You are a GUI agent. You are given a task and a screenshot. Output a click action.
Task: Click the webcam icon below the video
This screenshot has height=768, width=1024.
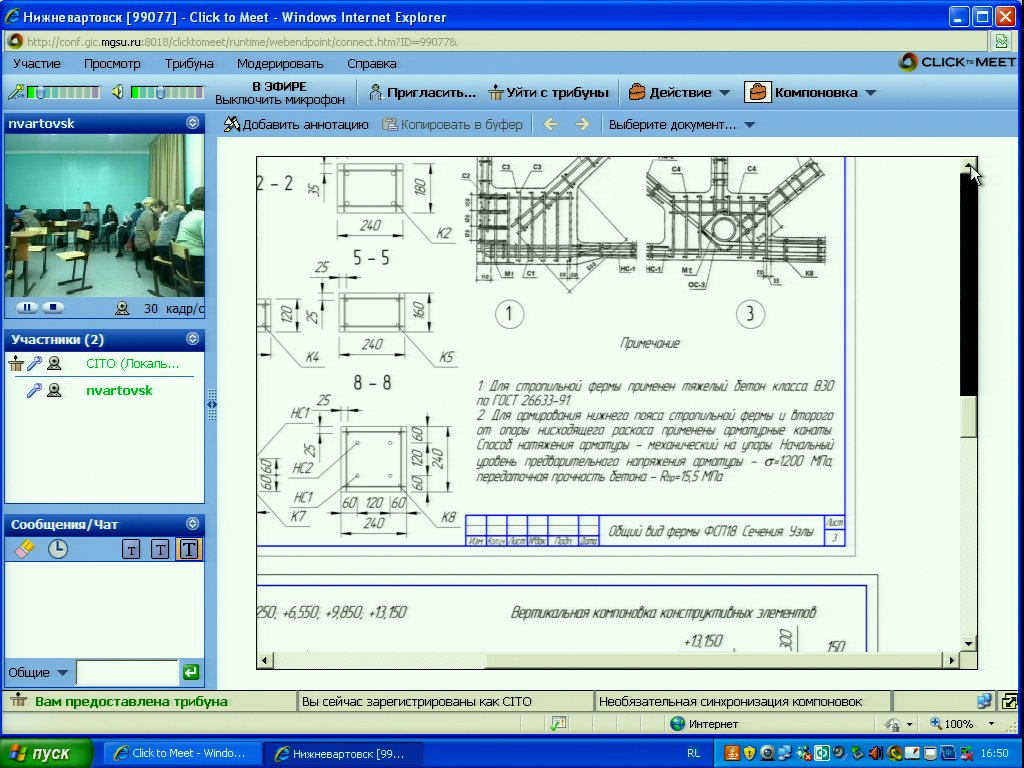tap(122, 308)
